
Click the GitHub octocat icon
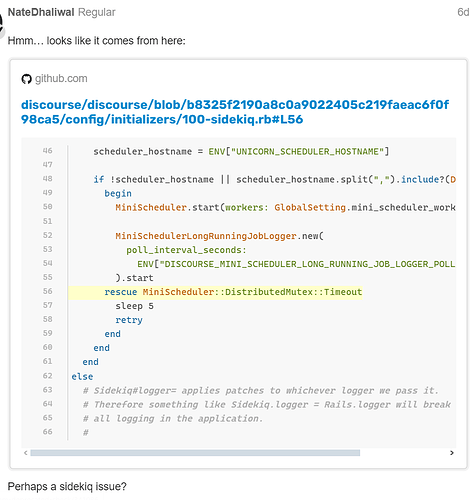(26, 79)
